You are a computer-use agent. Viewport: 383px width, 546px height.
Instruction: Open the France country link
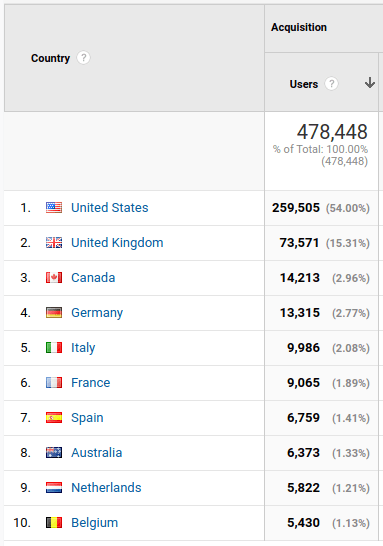(x=91, y=383)
